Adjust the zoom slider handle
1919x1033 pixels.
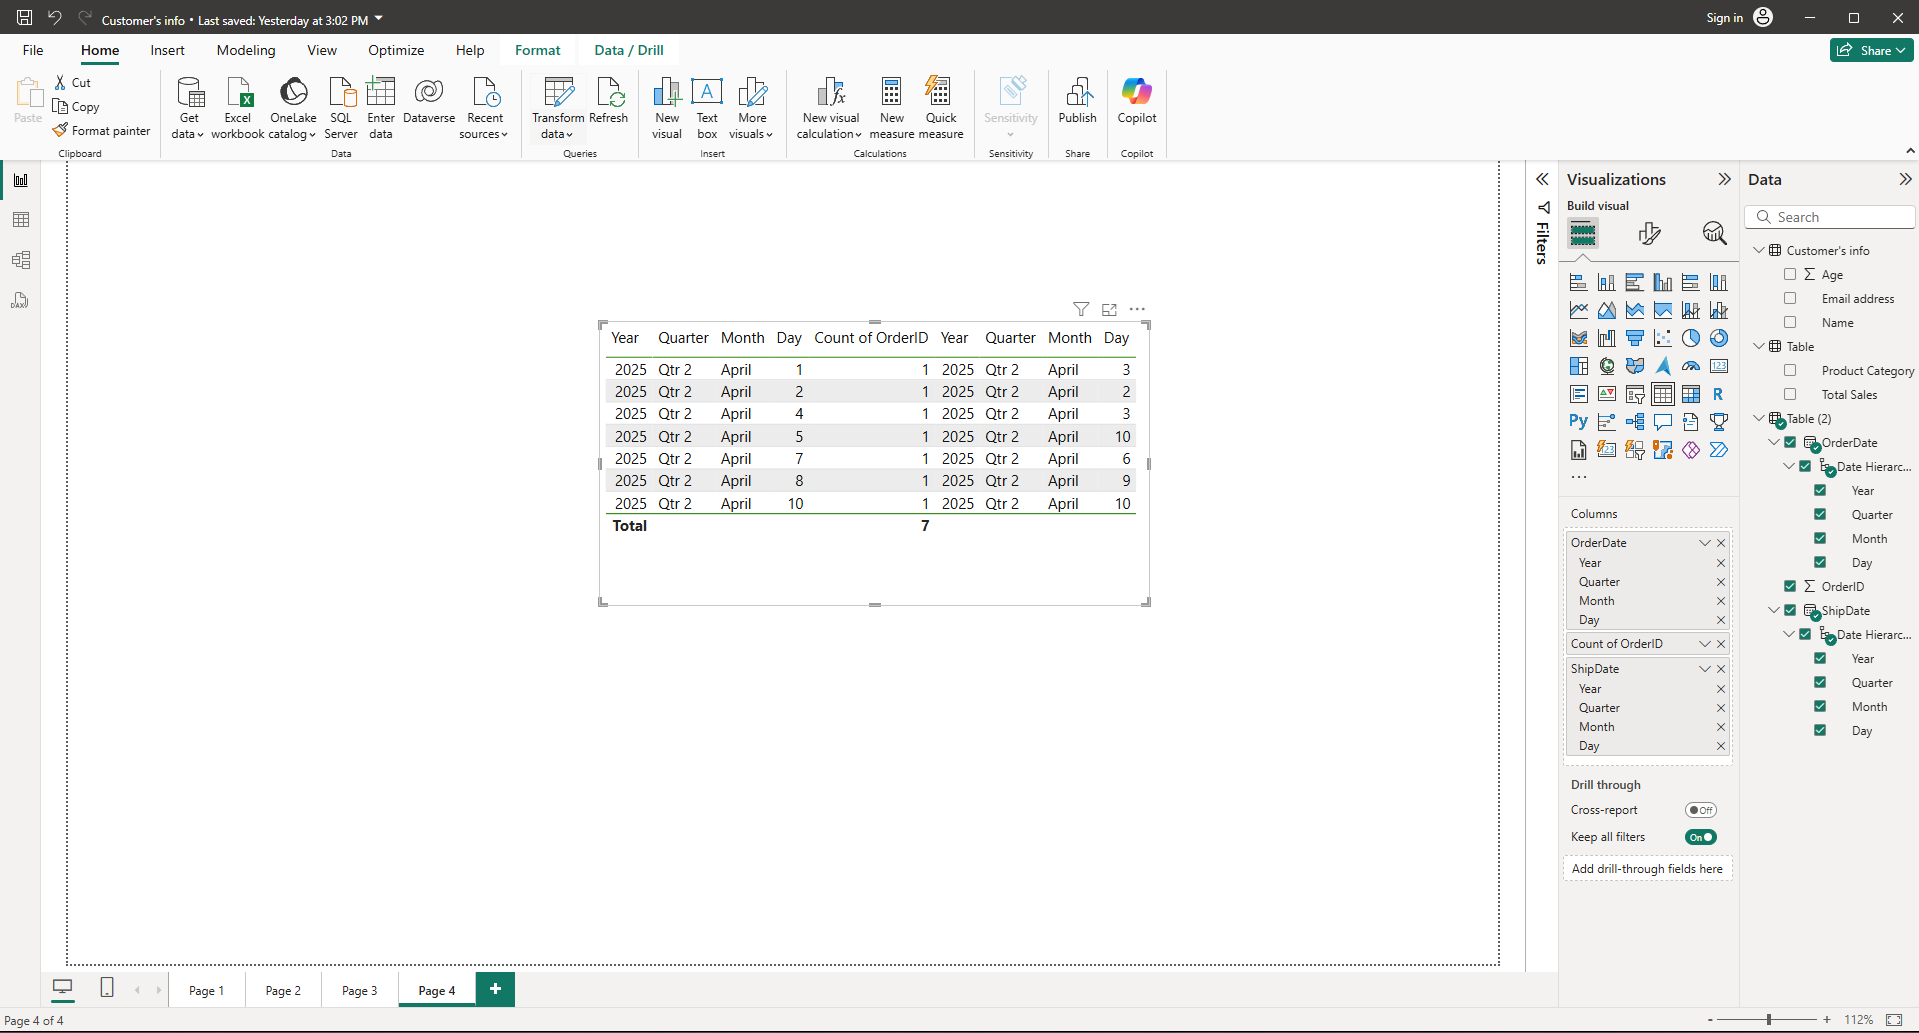1769,1019
